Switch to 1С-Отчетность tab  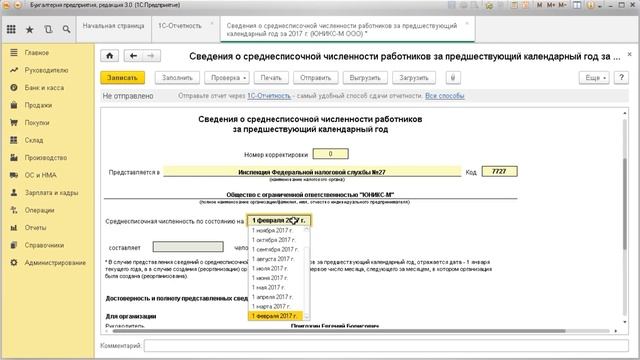tap(180, 26)
